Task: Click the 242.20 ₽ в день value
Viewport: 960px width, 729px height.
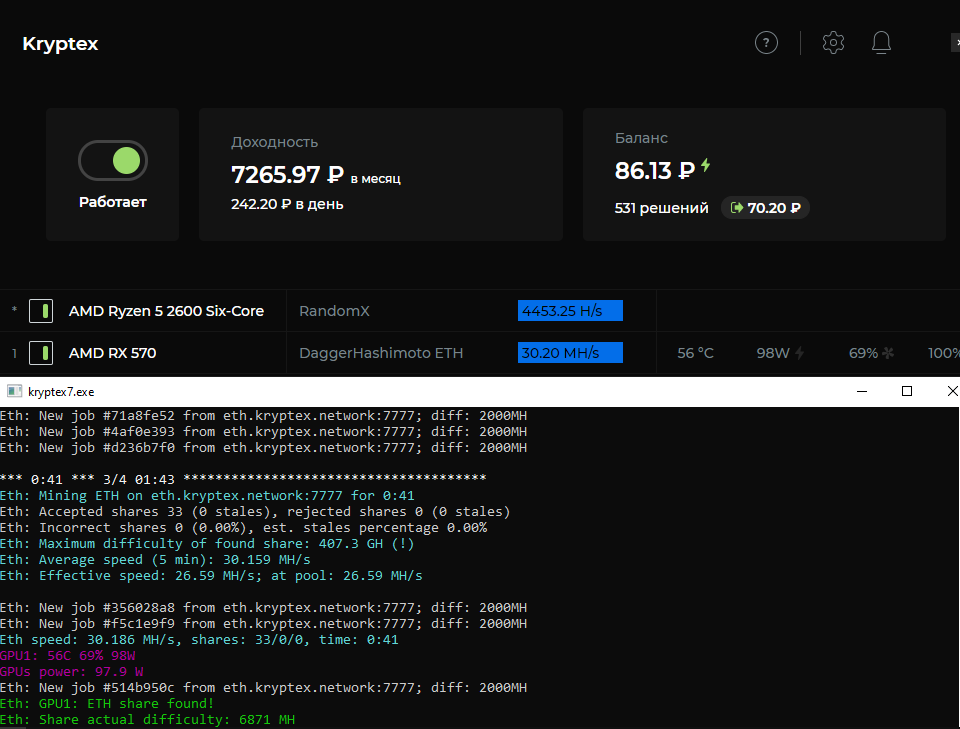Action: click(287, 204)
